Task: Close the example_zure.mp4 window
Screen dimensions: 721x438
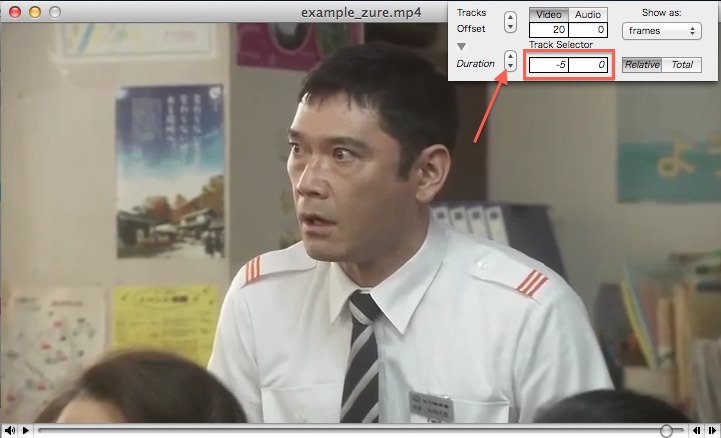Action: click(15, 12)
